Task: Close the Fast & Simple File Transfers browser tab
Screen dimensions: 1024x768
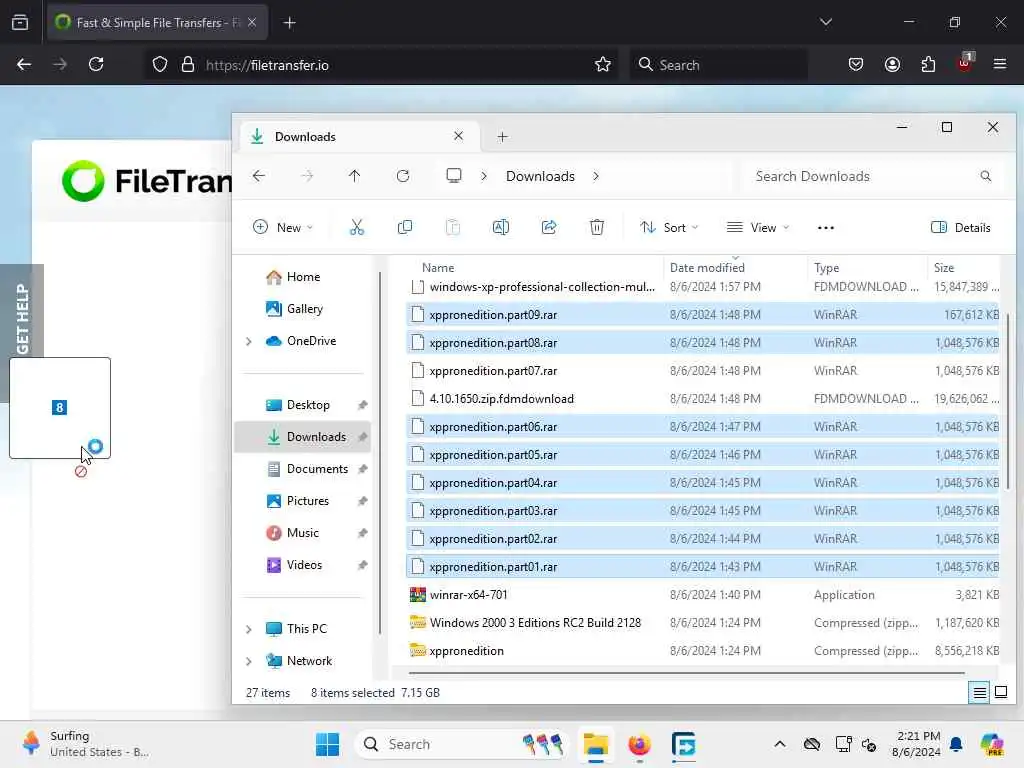Action: point(252,22)
